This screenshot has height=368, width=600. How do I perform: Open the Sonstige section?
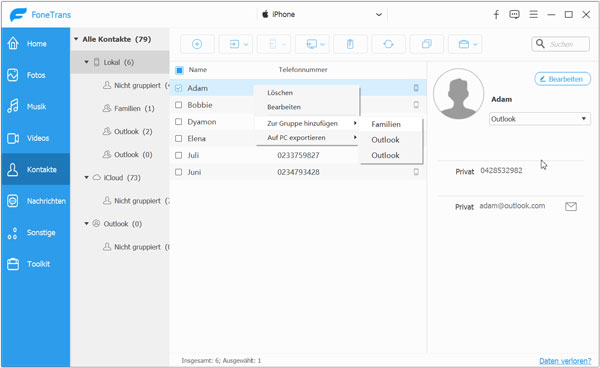coord(36,233)
